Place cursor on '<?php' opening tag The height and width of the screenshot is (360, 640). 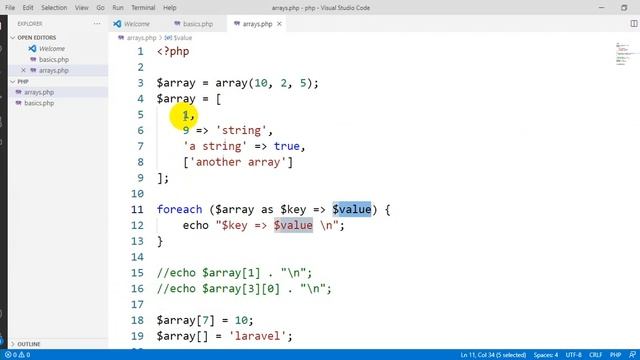(173, 51)
